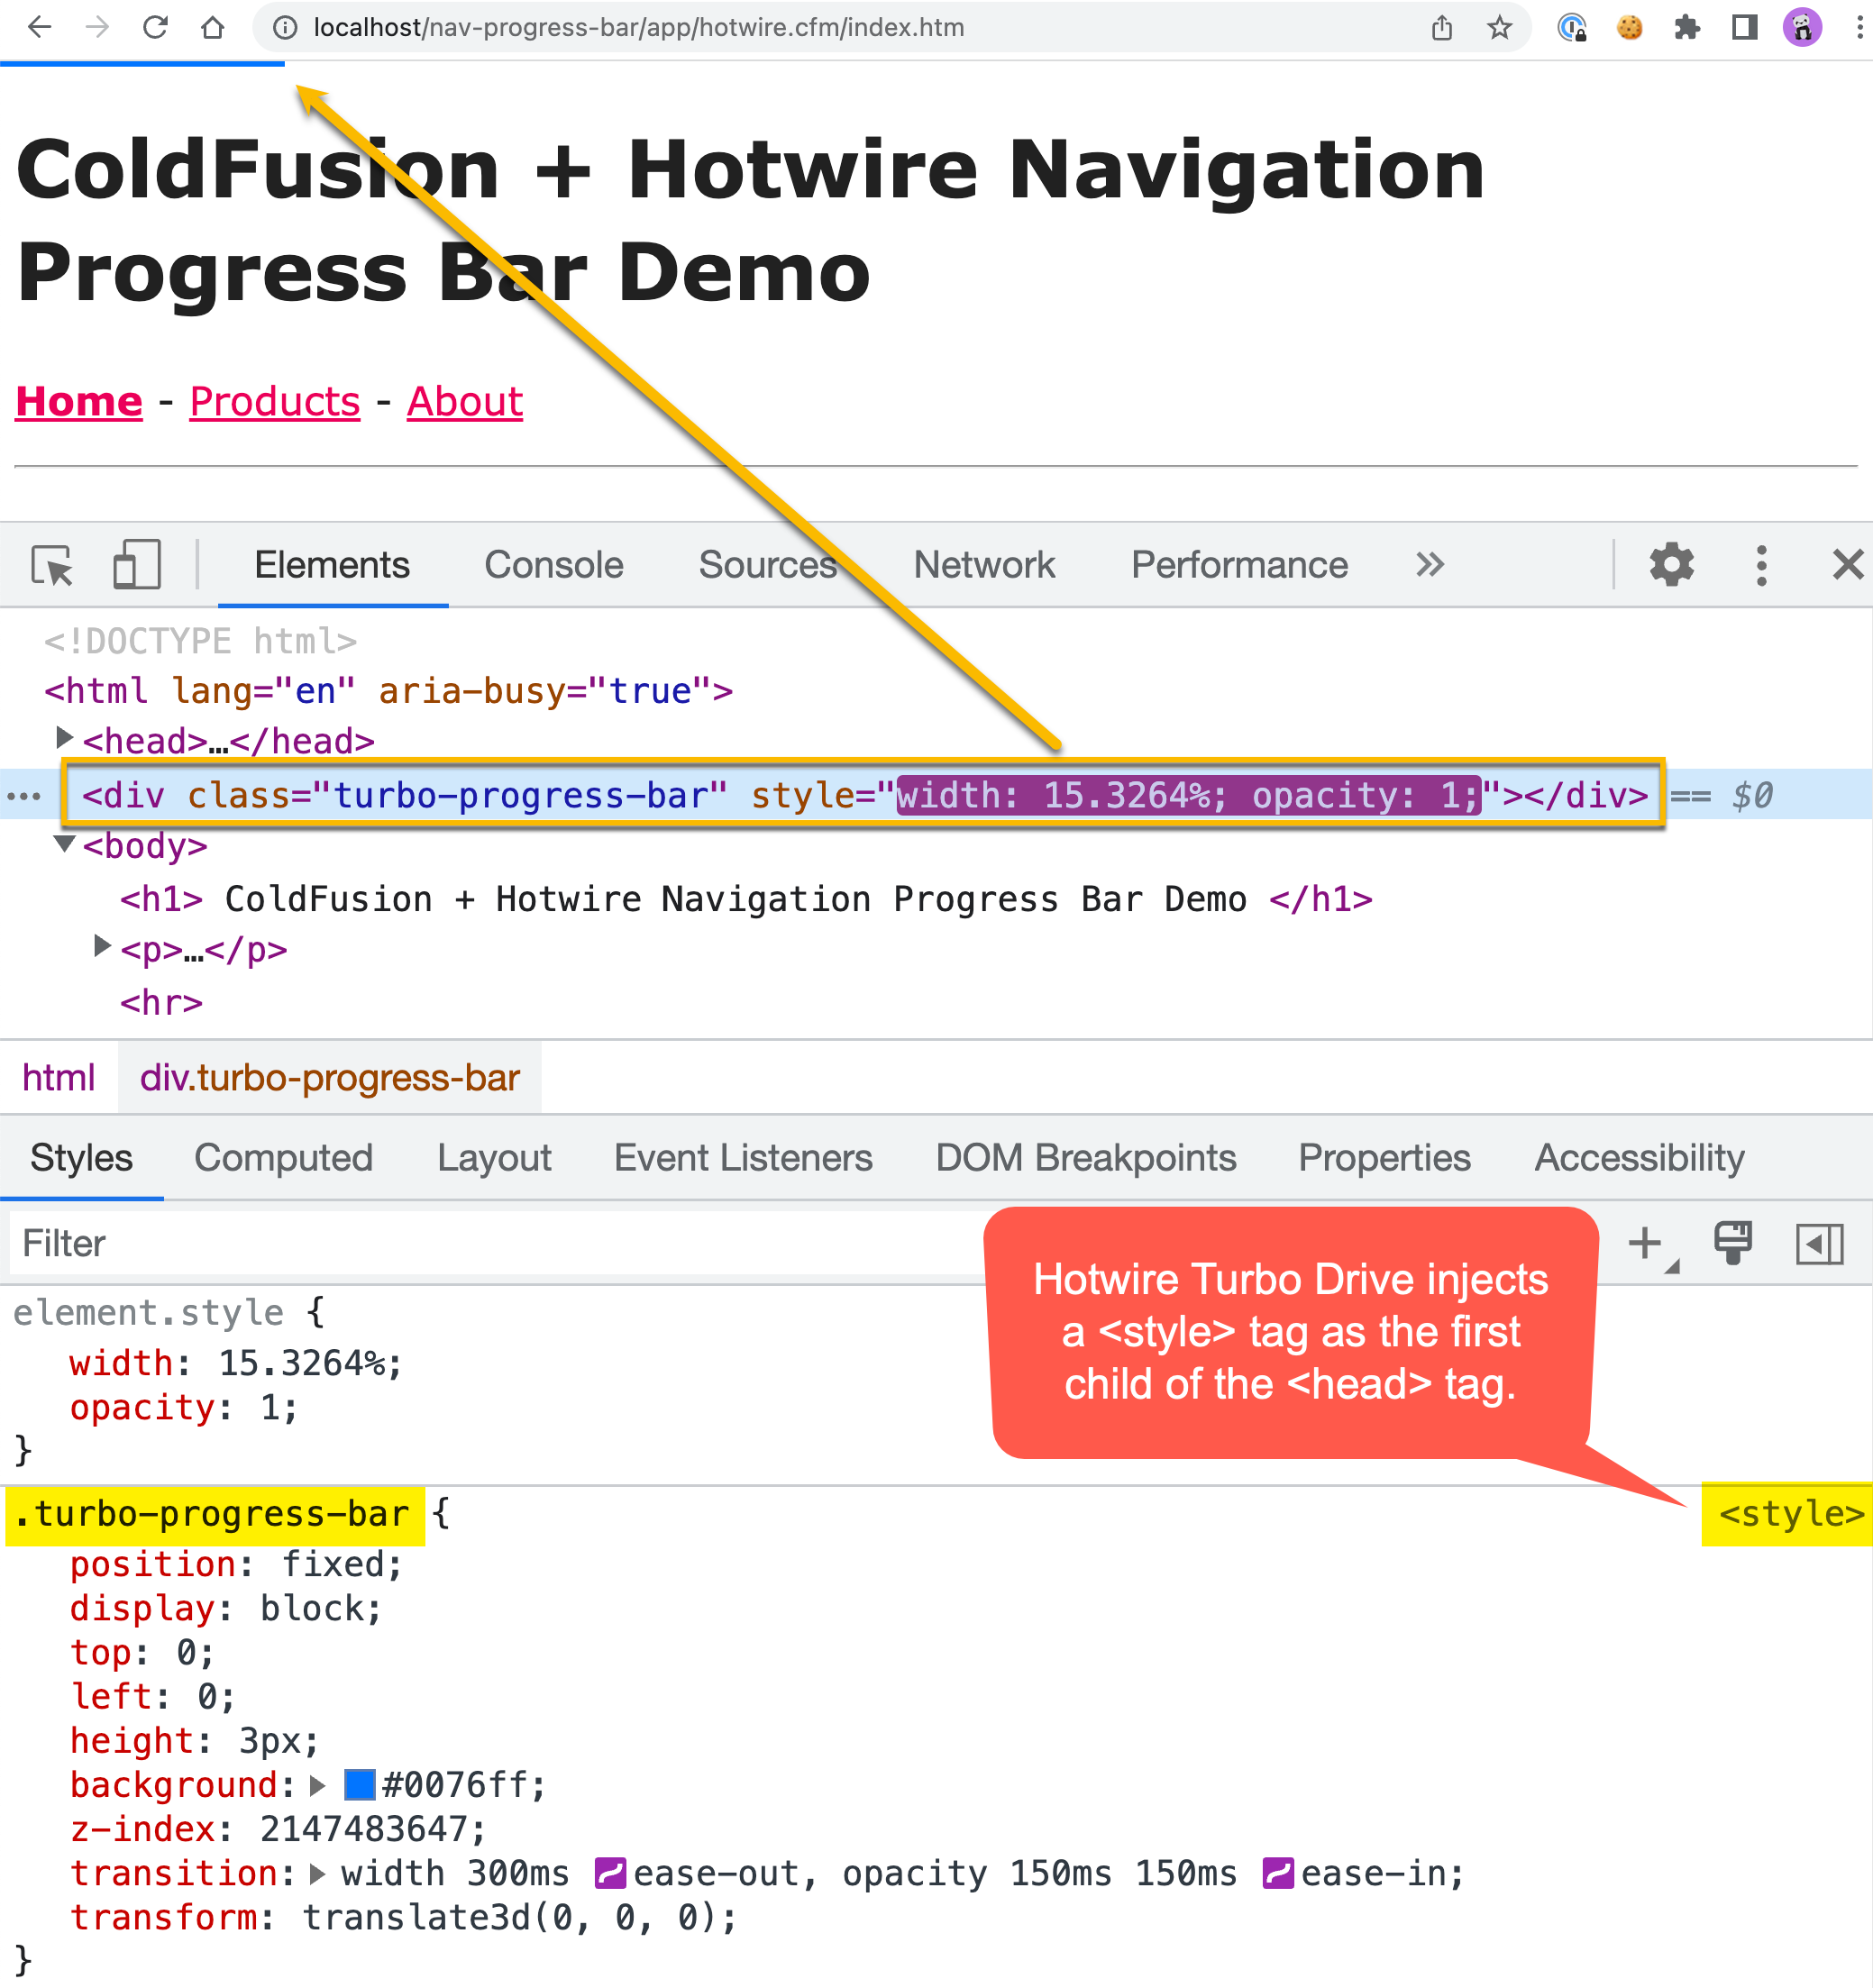This screenshot has height=1988, width=1873.
Task: Click the inspect element picker icon
Action: (52, 566)
